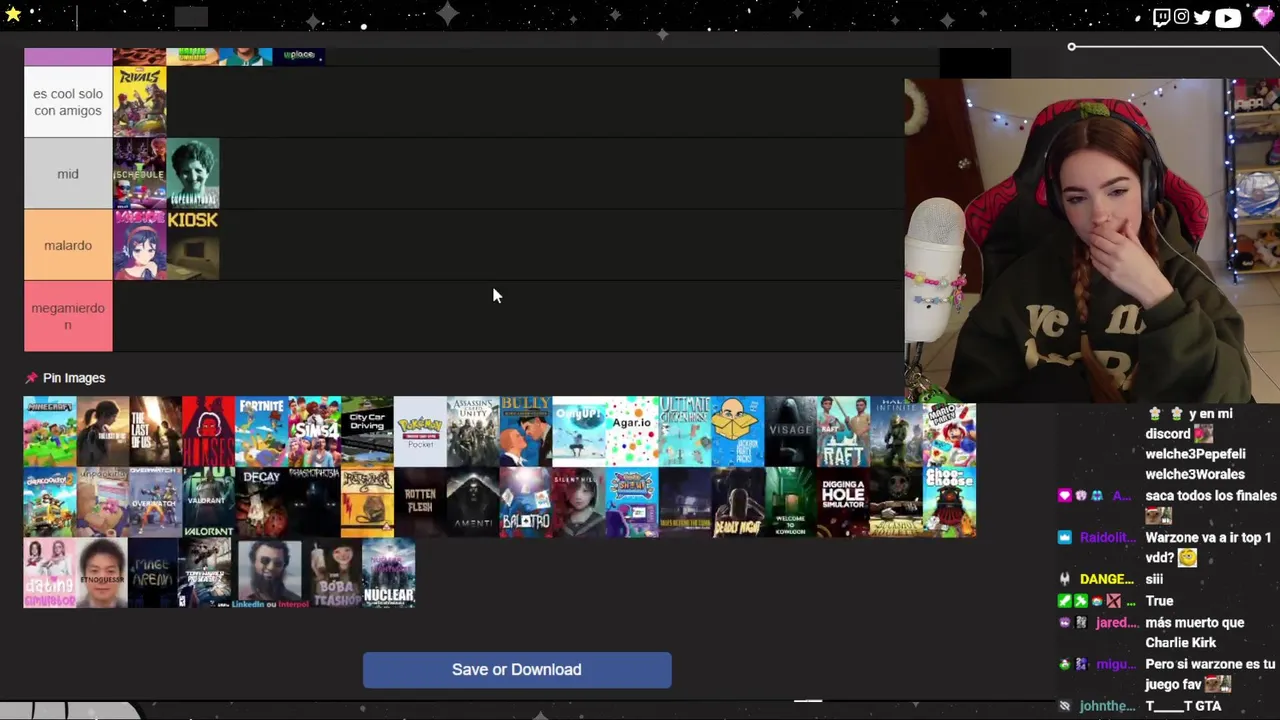Click the Tony Hawk's Pro Skater cover
This screenshot has height=720, width=1280.
205,572
